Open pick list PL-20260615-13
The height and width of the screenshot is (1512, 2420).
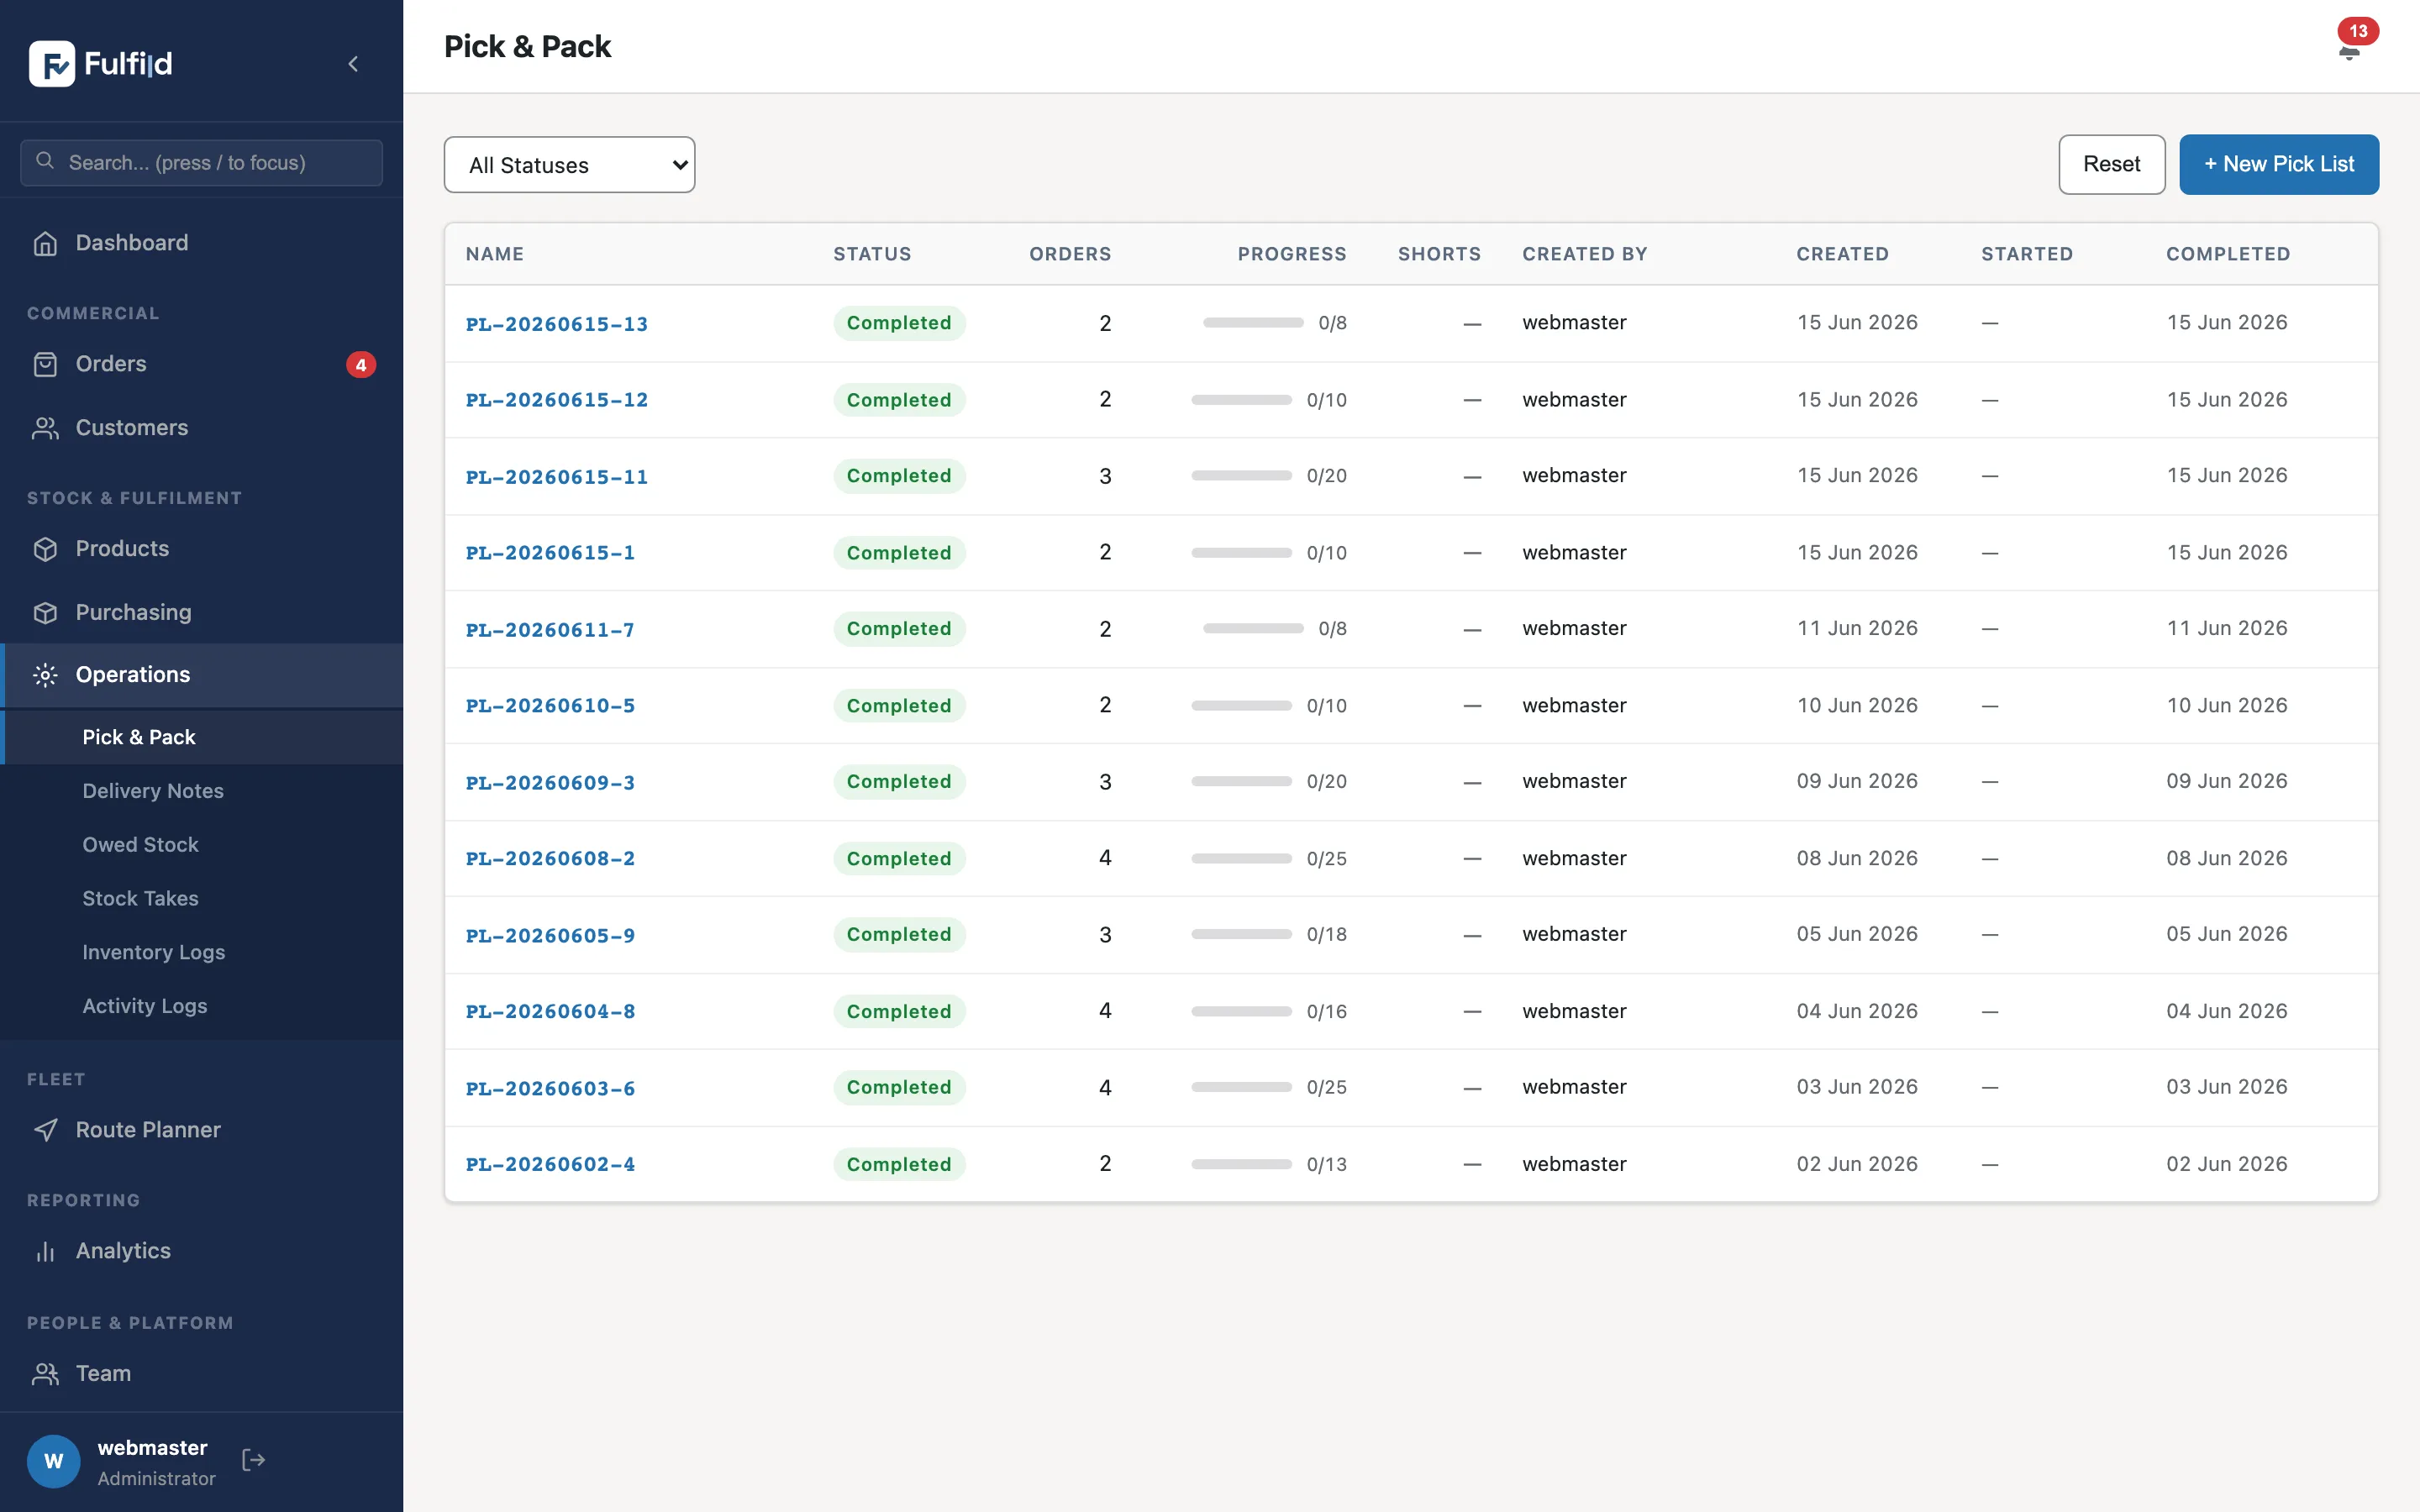557,324
